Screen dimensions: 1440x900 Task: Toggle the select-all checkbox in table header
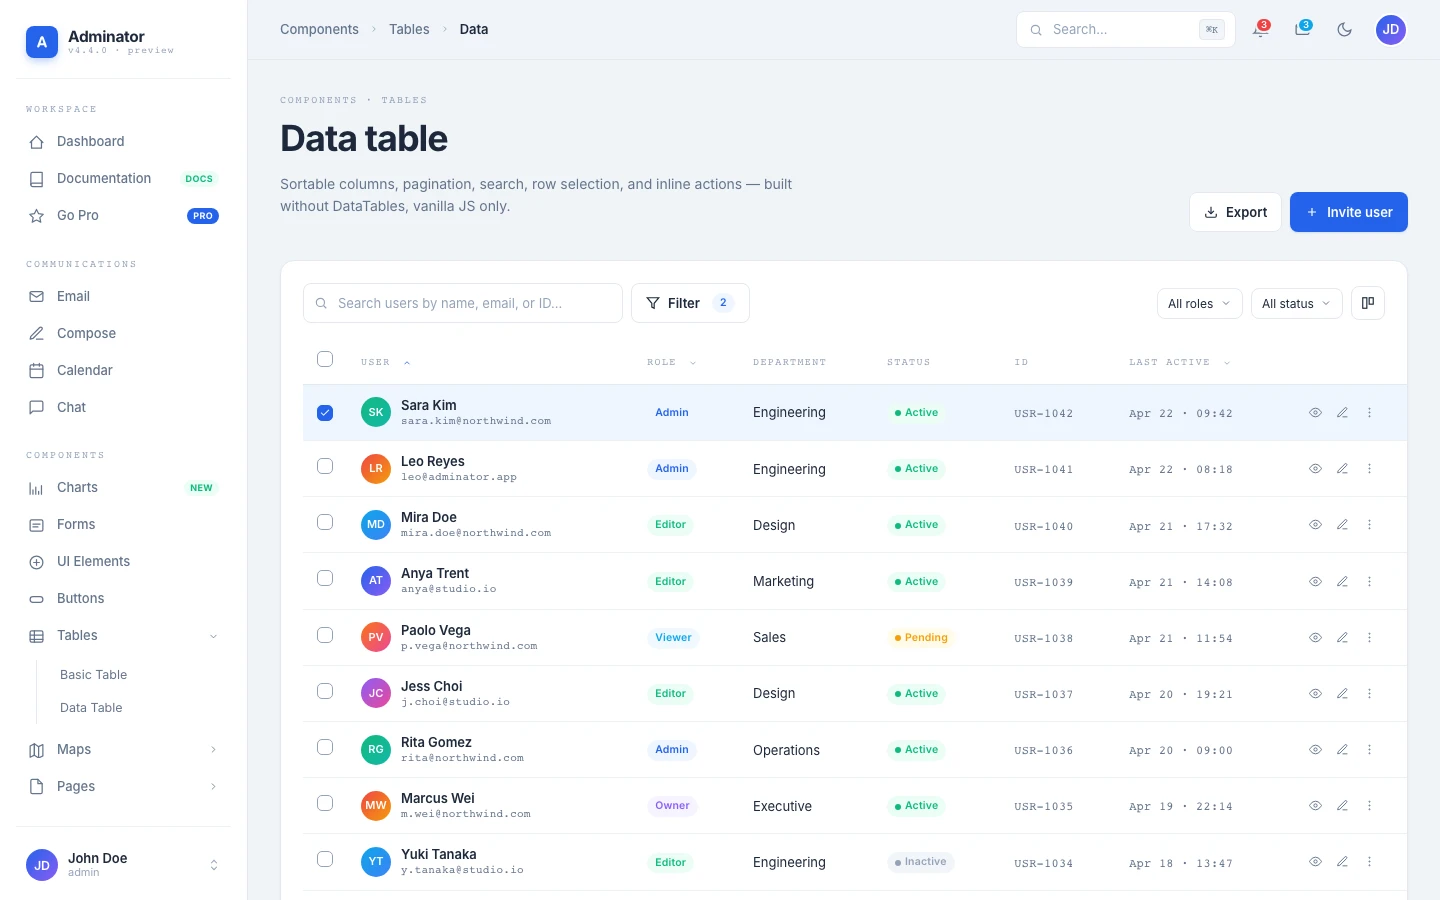pyautogui.click(x=325, y=359)
